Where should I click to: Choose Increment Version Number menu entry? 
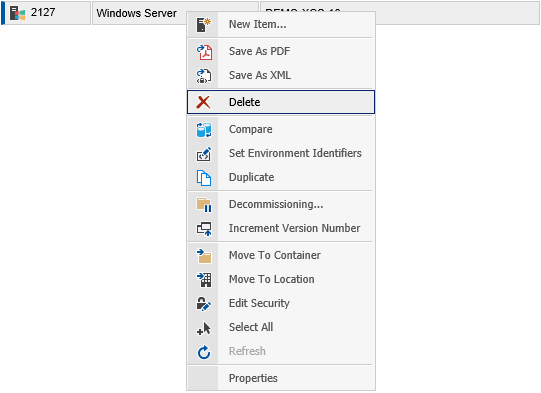point(281,228)
